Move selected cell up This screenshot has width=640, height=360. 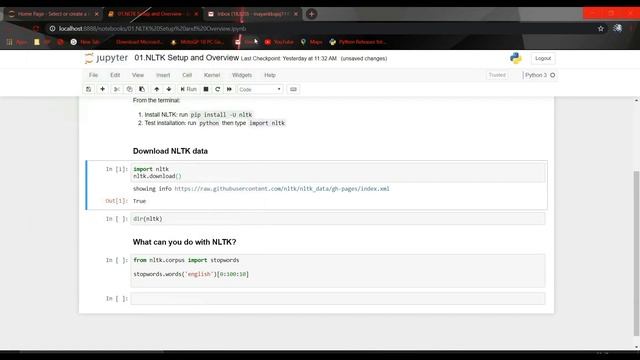[x=157, y=89]
